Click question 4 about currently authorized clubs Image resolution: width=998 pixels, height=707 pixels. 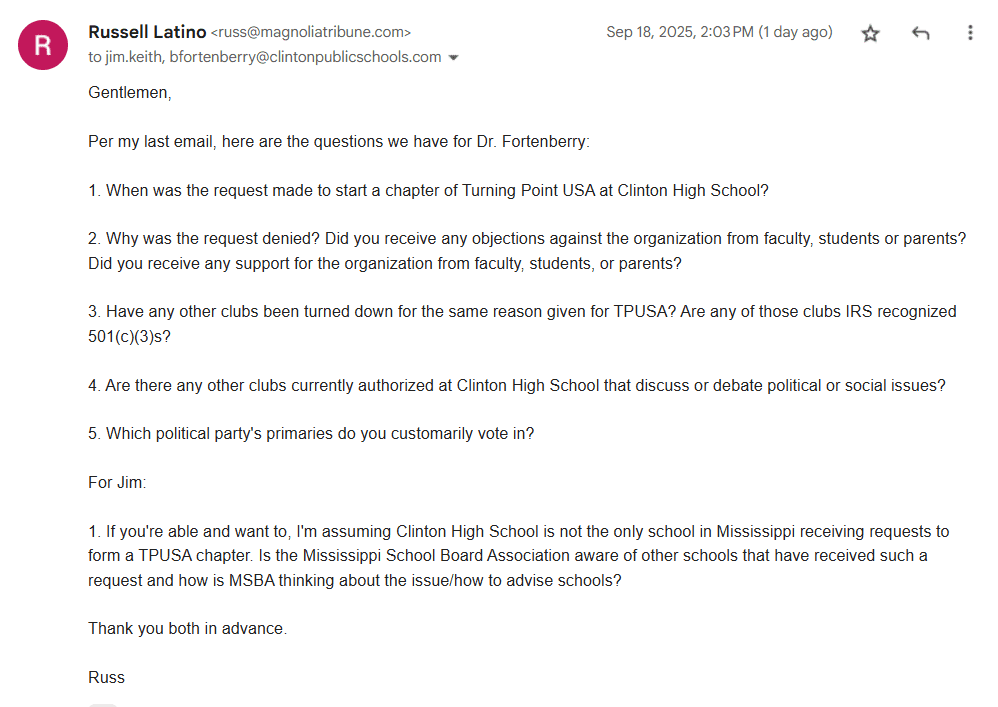tap(516, 385)
